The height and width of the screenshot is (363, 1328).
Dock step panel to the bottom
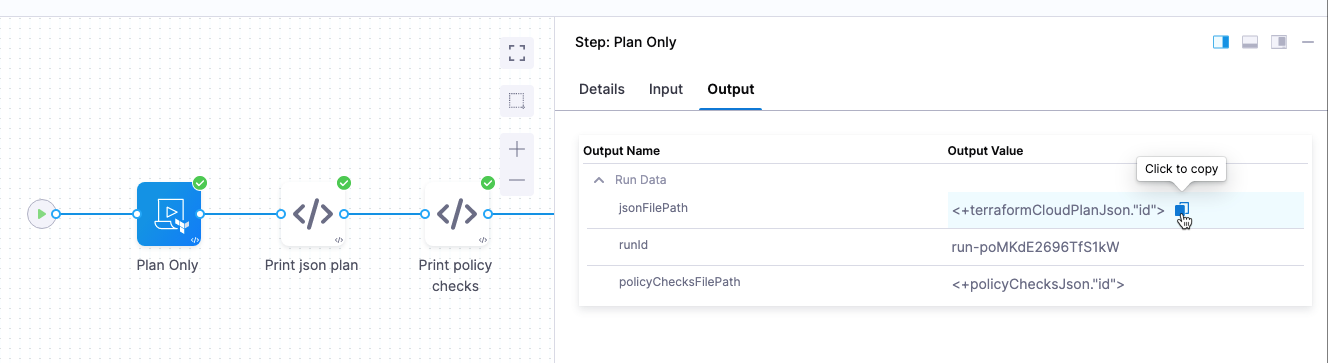1249,42
